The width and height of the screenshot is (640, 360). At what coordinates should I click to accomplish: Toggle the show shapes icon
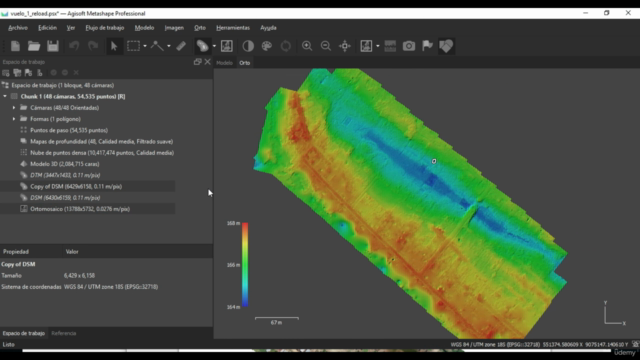(x=446, y=46)
